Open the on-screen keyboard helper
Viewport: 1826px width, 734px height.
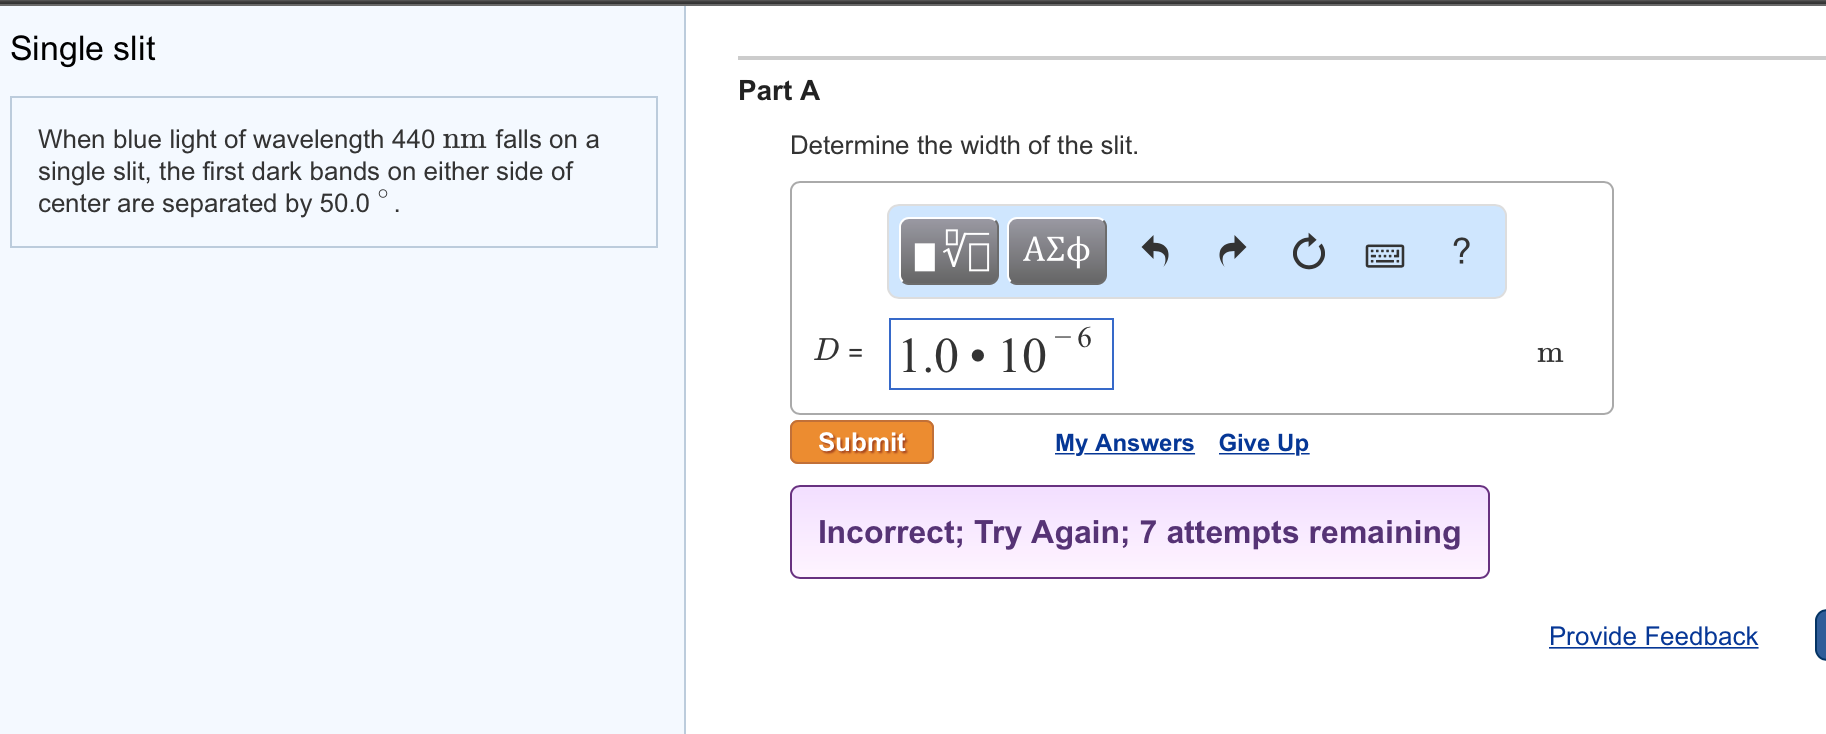click(x=1384, y=254)
